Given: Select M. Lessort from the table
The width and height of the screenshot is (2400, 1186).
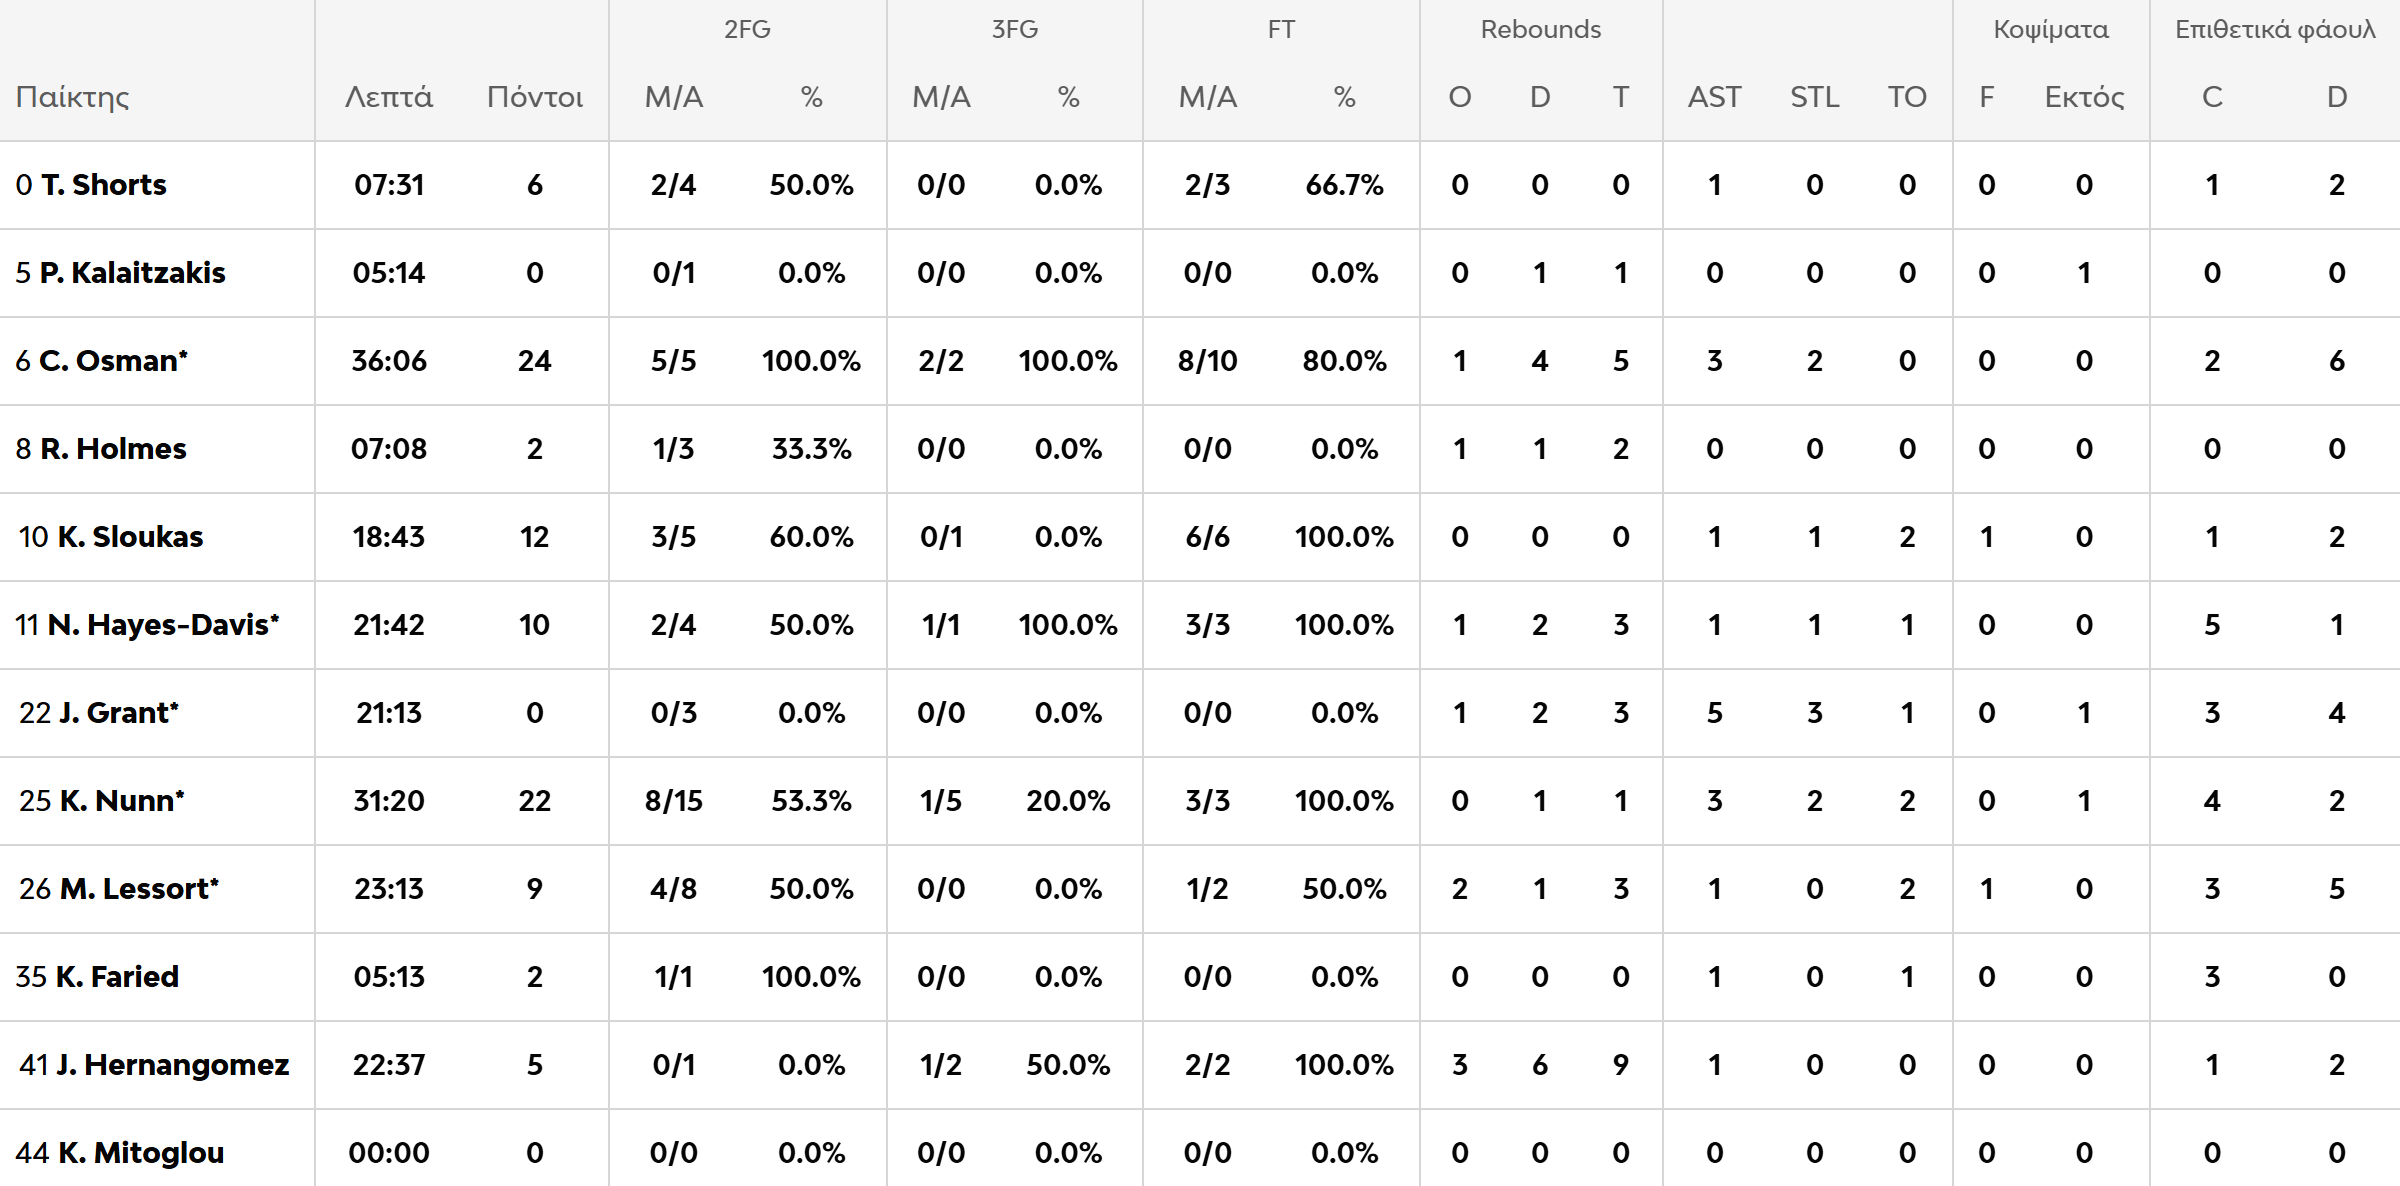Looking at the screenshot, I should pyautogui.click(x=139, y=889).
